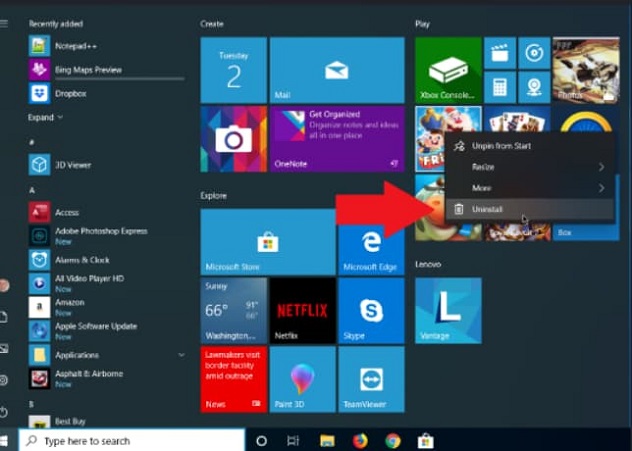This screenshot has width=632, height=451.
Task: Choose Uninstall from context menu
Action: 530,209
